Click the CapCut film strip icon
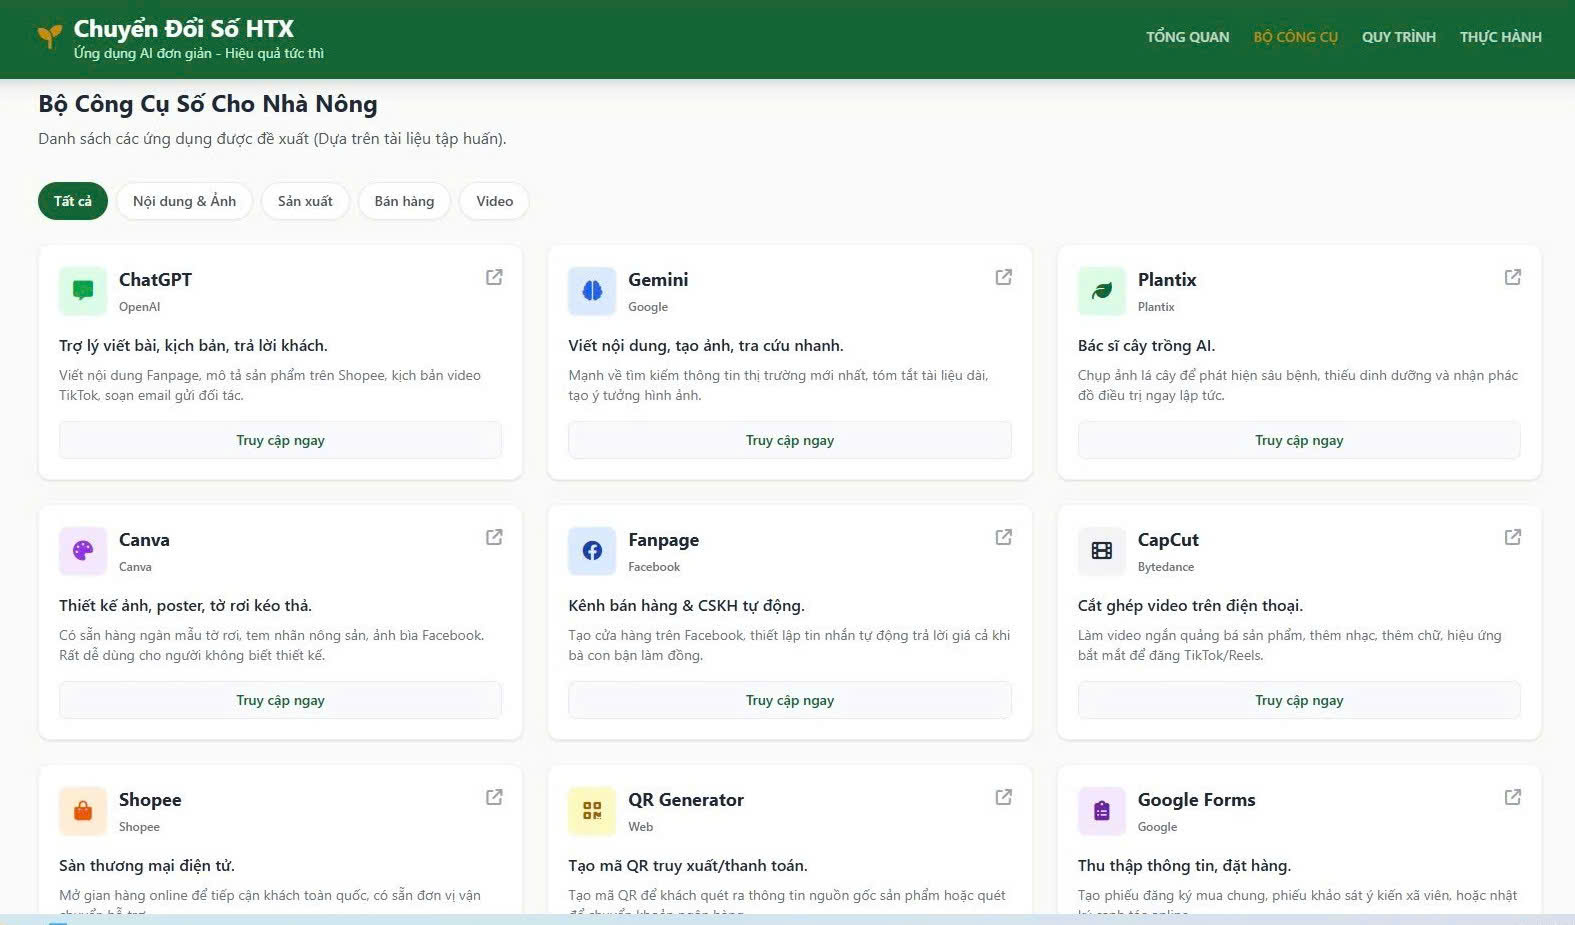This screenshot has width=1575, height=925. click(1101, 551)
